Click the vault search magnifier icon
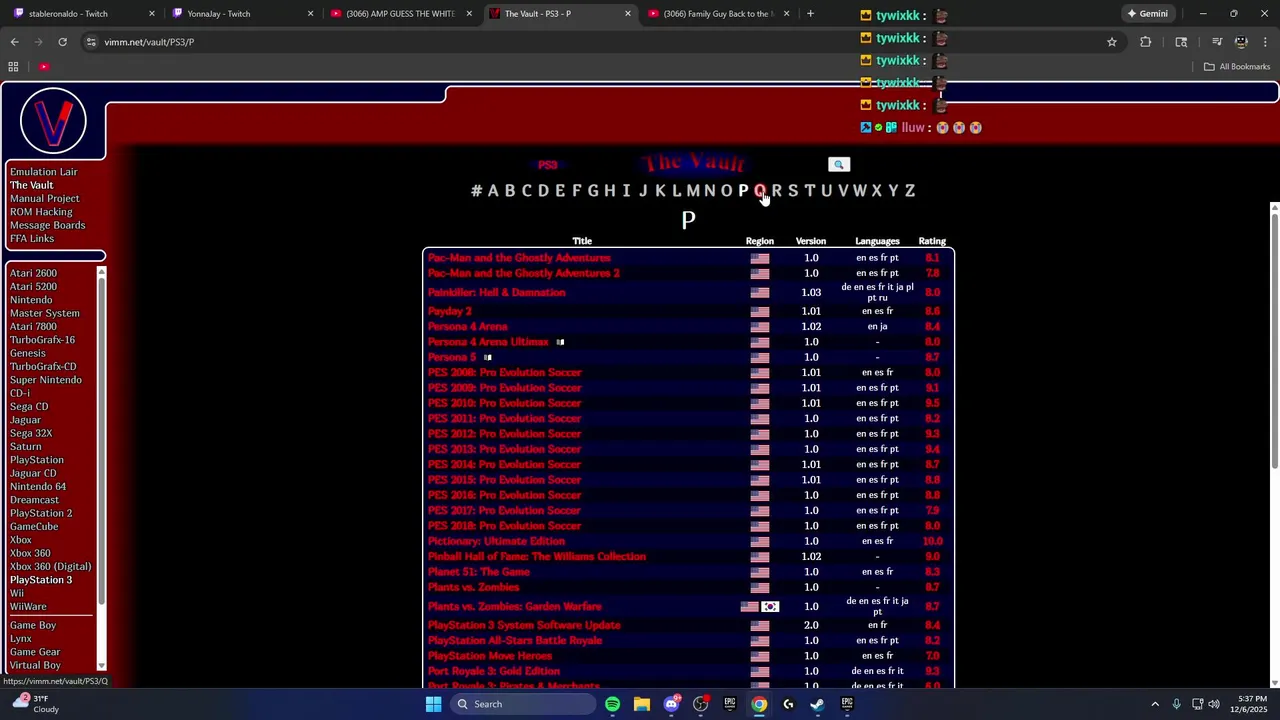1280x720 pixels. coord(839,164)
